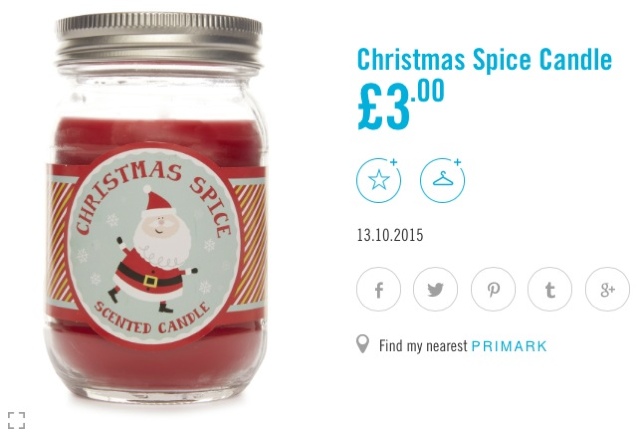Share the candle on Facebook
Viewport: 640px width, 438px height.
click(378, 289)
